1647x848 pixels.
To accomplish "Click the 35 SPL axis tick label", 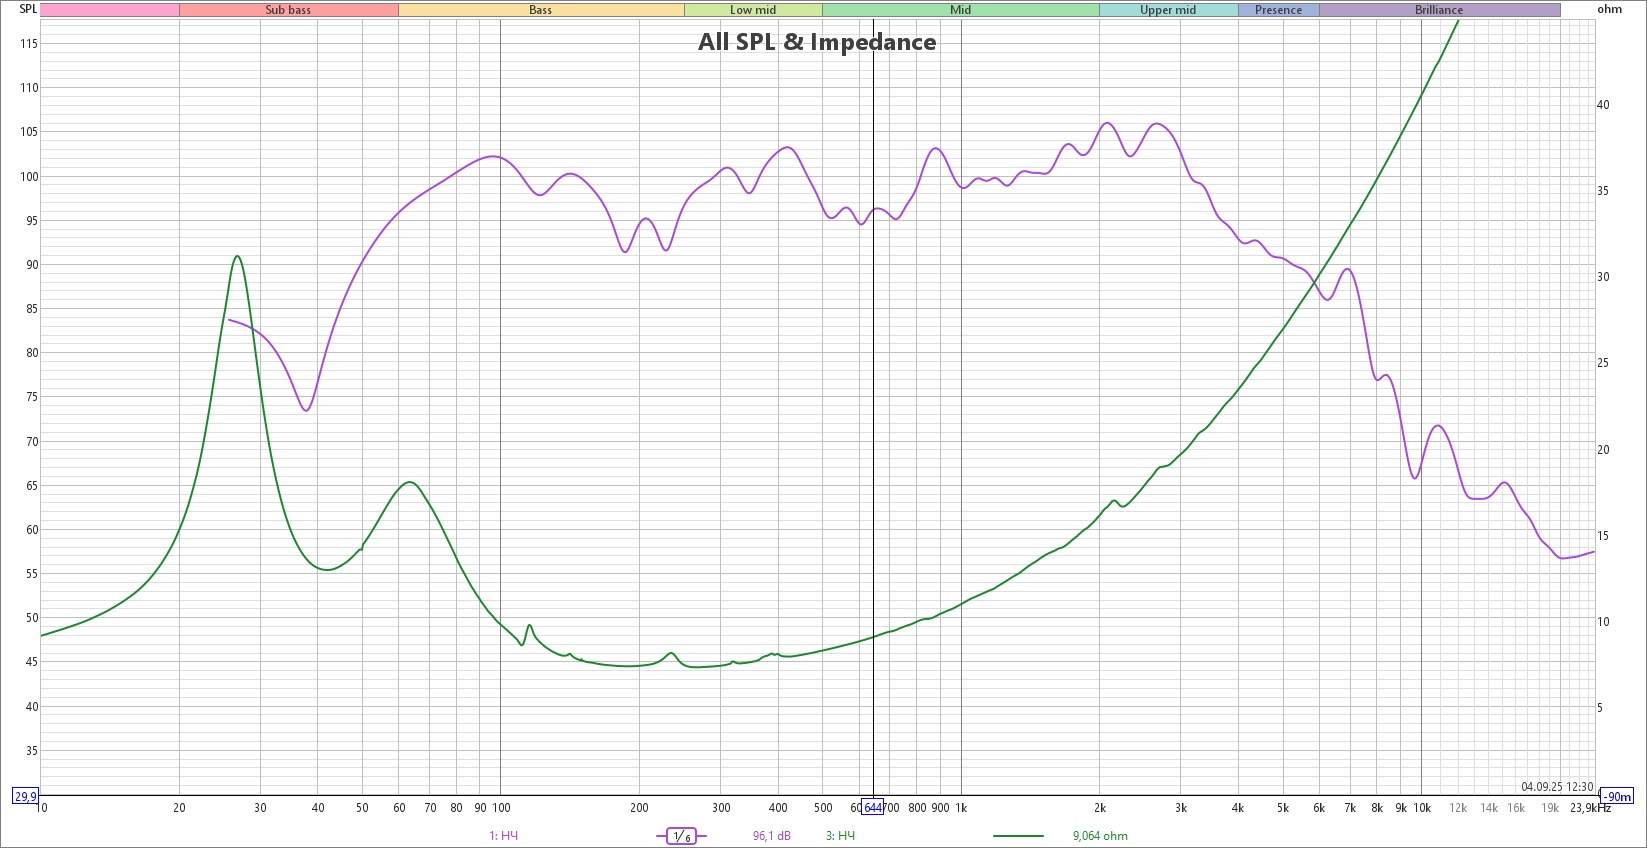I will pyautogui.click(x=31, y=751).
